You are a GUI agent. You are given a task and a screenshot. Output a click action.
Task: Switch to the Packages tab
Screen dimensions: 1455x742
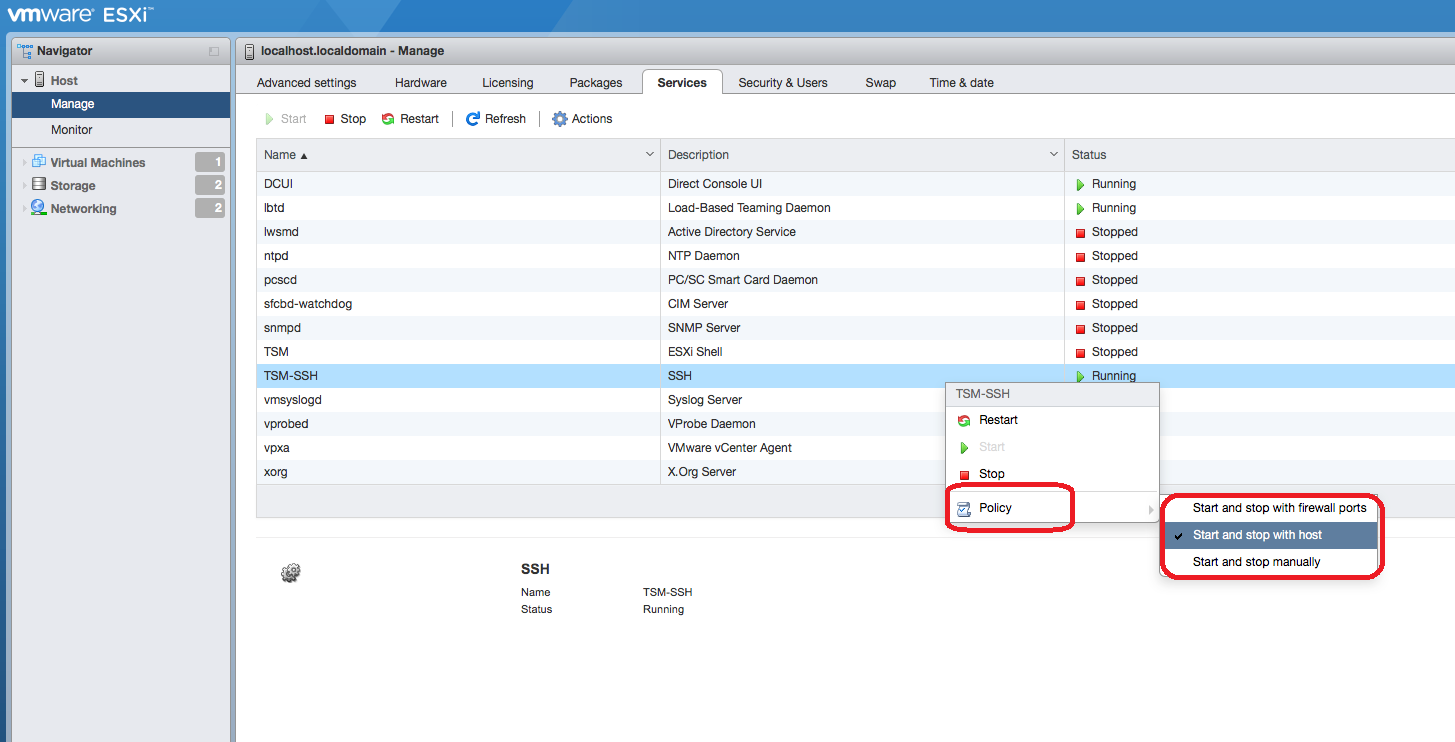[x=596, y=83]
